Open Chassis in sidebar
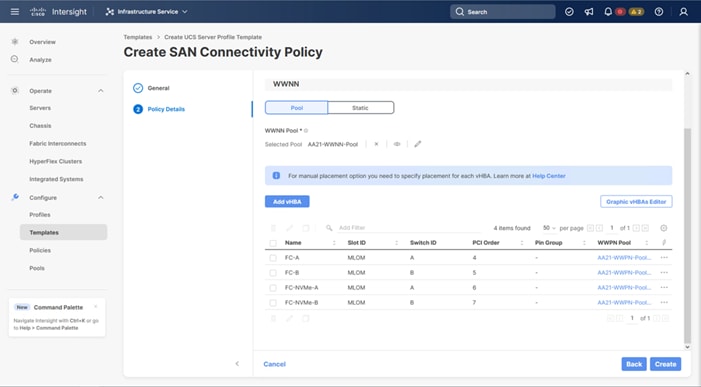 point(40,126)
